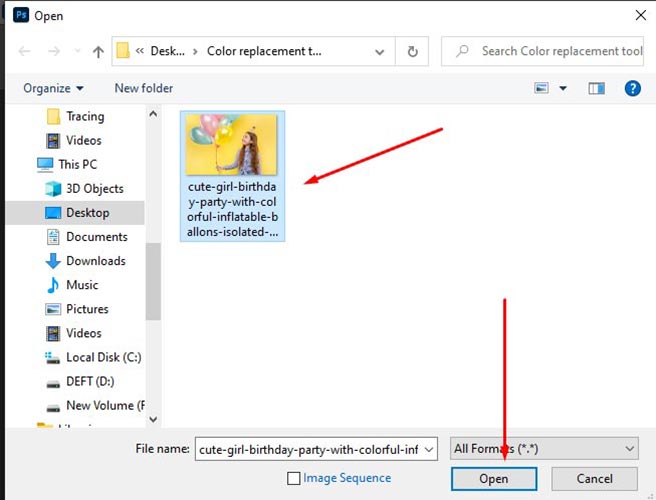The width and height of the screenshot is (656, 500).
Task: Focus the Search Color replacement tool field
Action: tap(542, 51)
